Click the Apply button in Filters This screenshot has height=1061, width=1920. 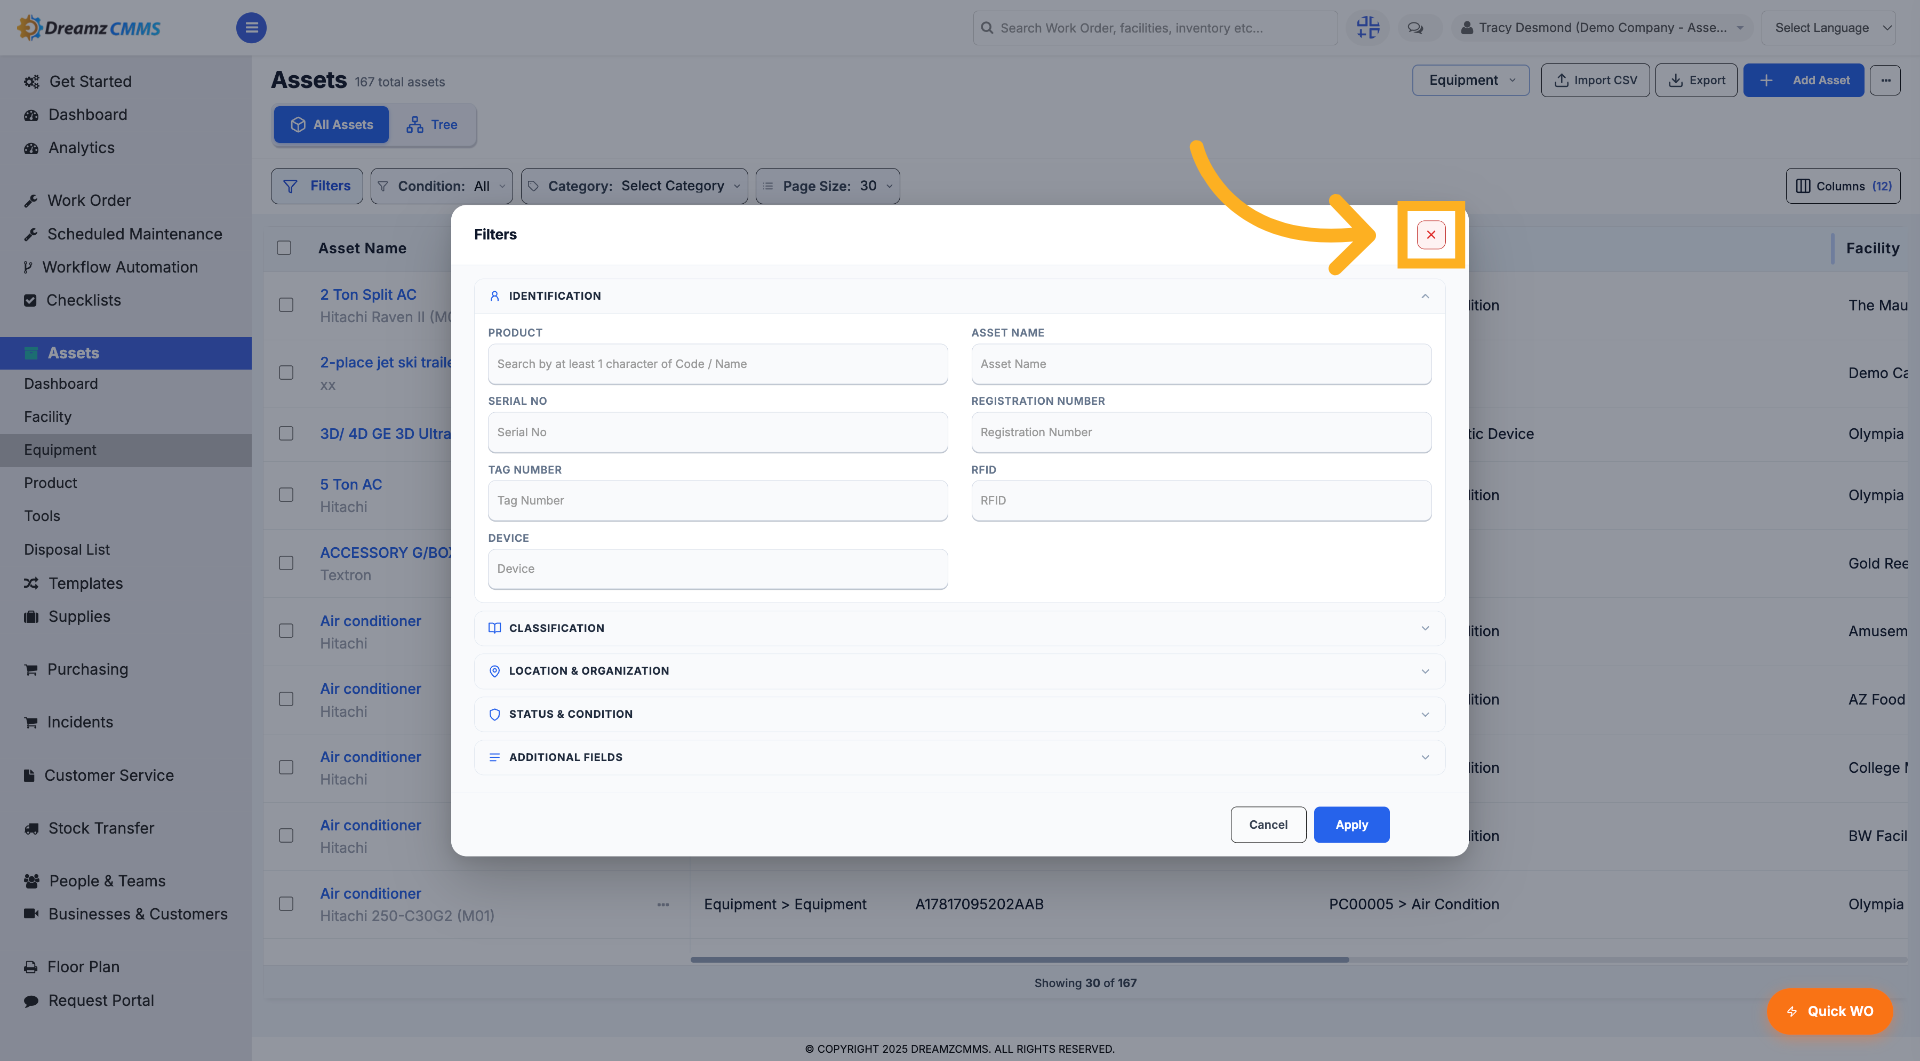[1351, 825]
